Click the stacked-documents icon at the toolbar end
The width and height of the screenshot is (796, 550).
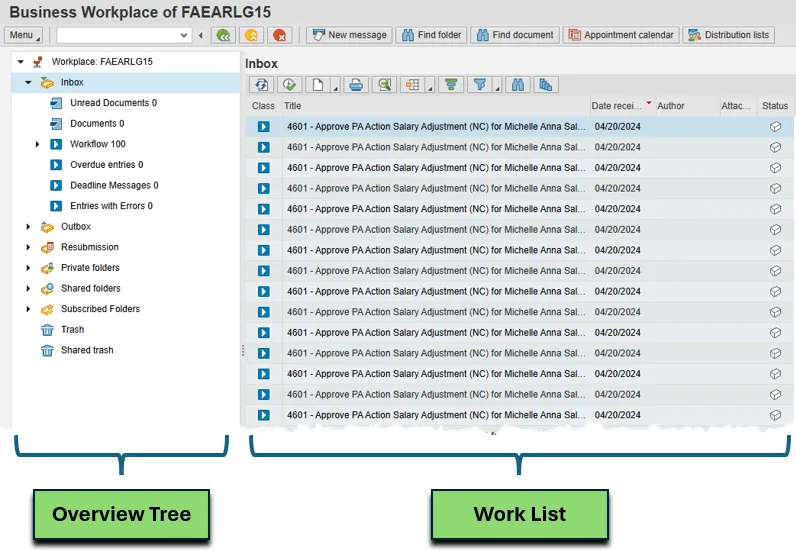546,85
